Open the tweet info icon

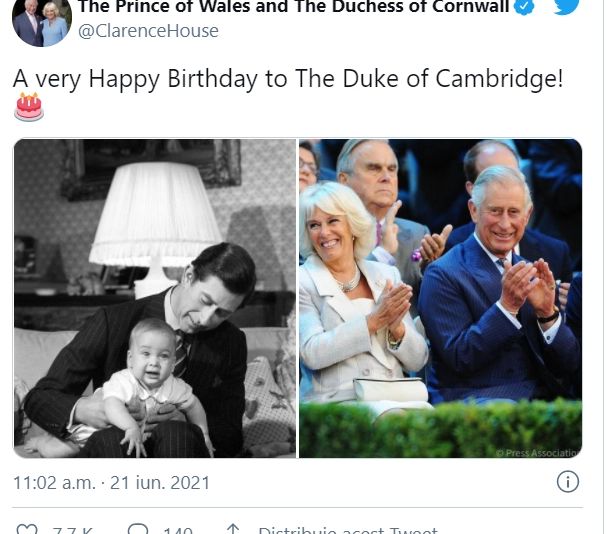pos(567,482)
